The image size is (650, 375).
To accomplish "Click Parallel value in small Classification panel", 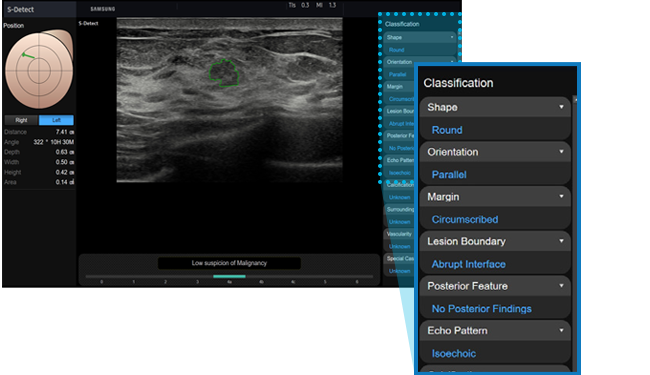I will [x=397, y=75].
